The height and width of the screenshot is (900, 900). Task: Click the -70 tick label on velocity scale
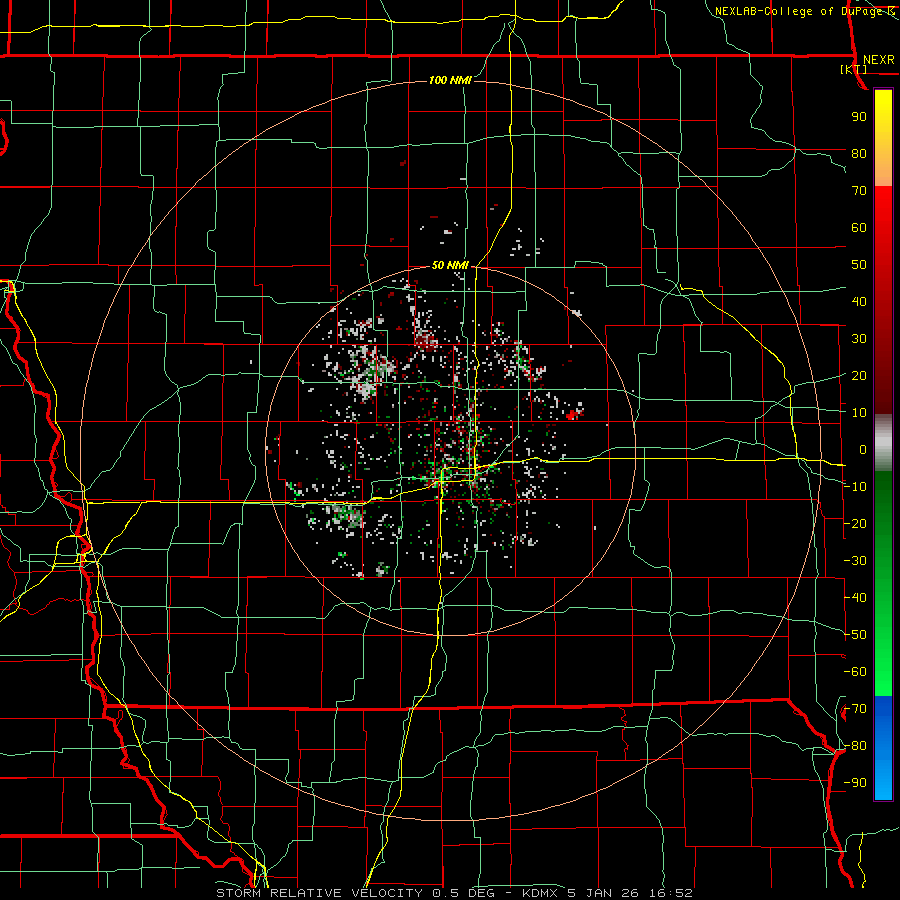click(855, 709)
